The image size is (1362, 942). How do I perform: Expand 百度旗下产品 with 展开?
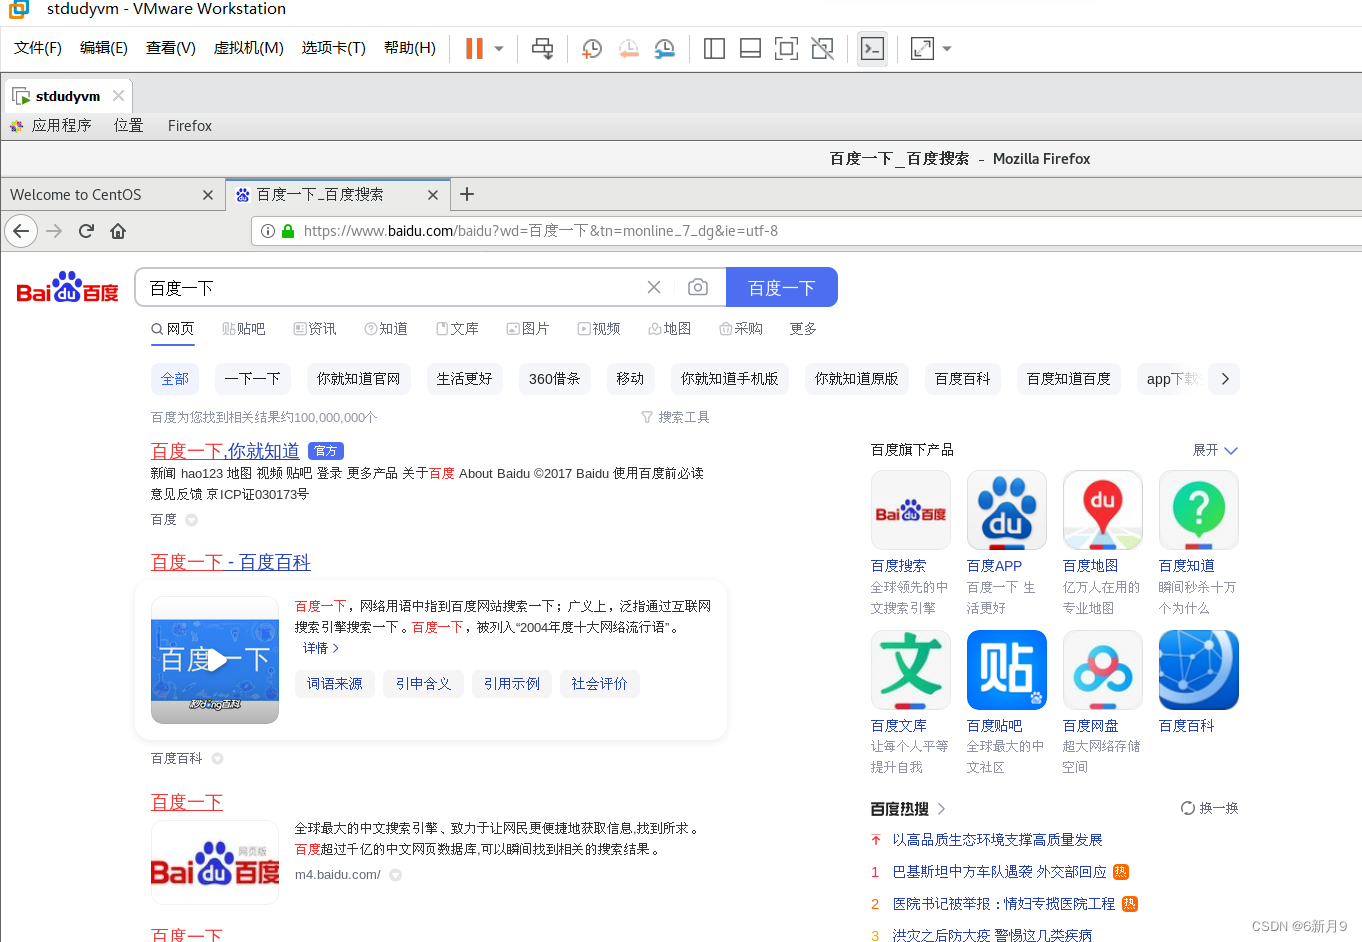coord(1215,450)
